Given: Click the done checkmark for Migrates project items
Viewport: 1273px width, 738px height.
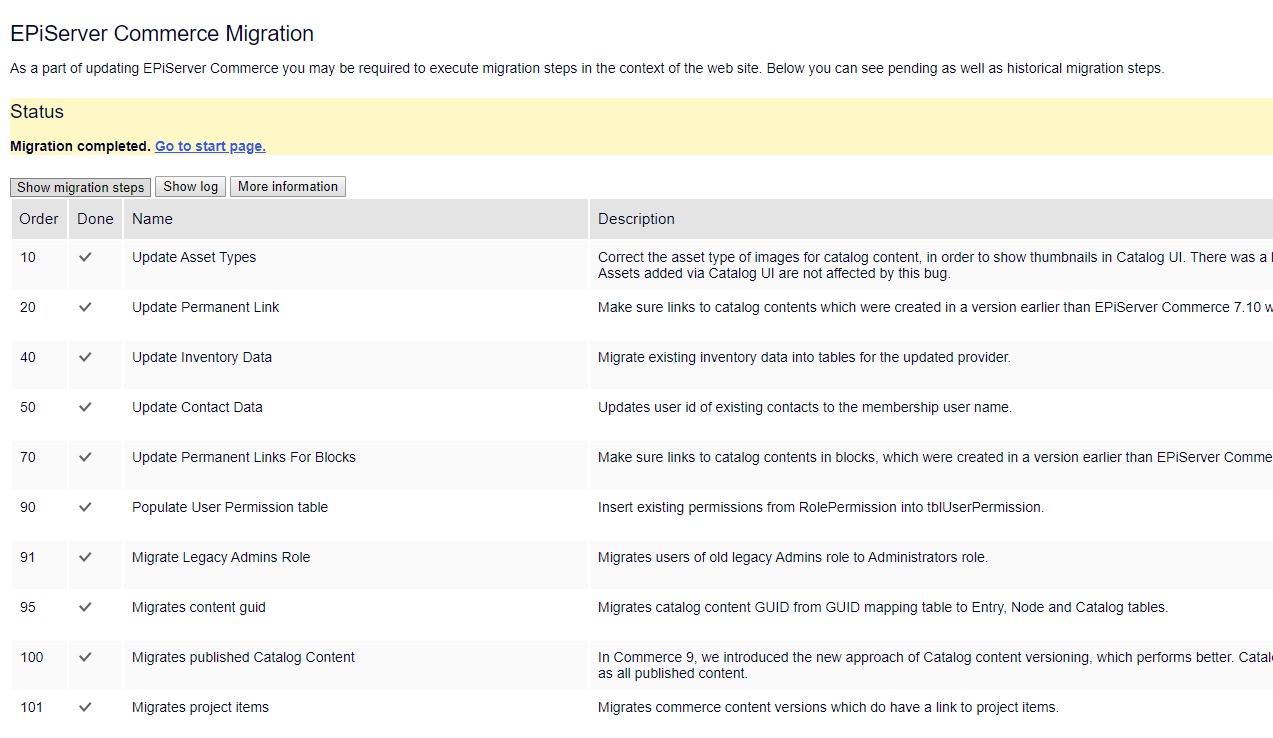Looking at the screenshot, I should (x=85, y=707).
